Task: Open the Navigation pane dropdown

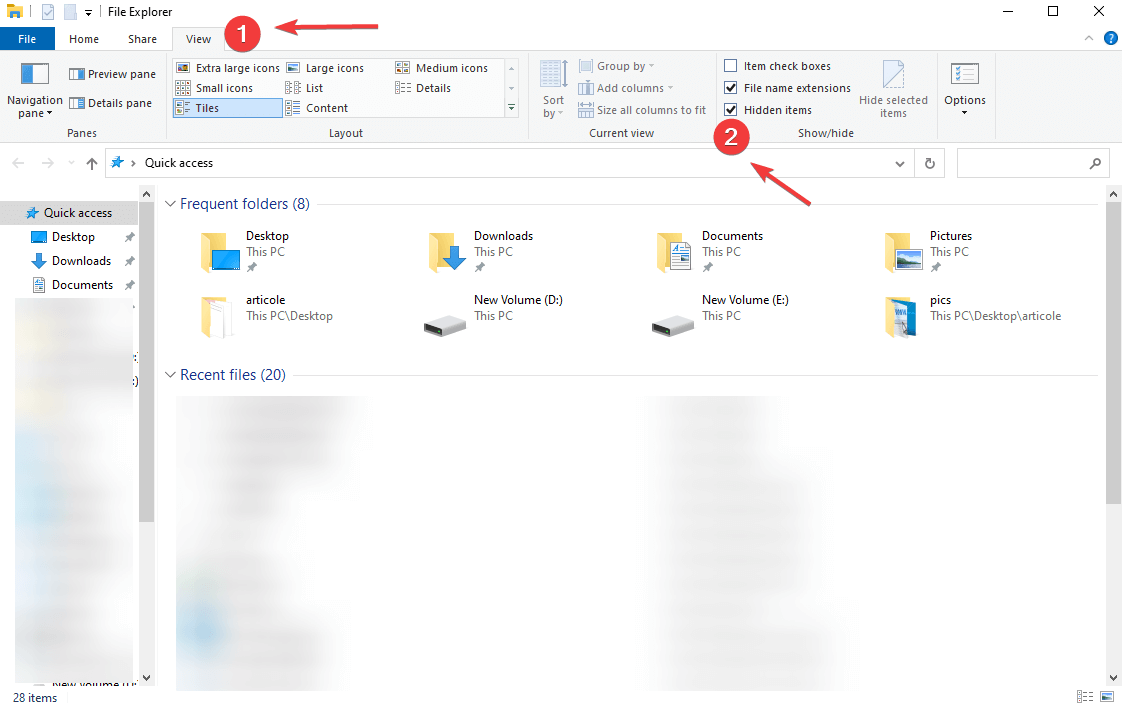Action: (x=34, y=91)
